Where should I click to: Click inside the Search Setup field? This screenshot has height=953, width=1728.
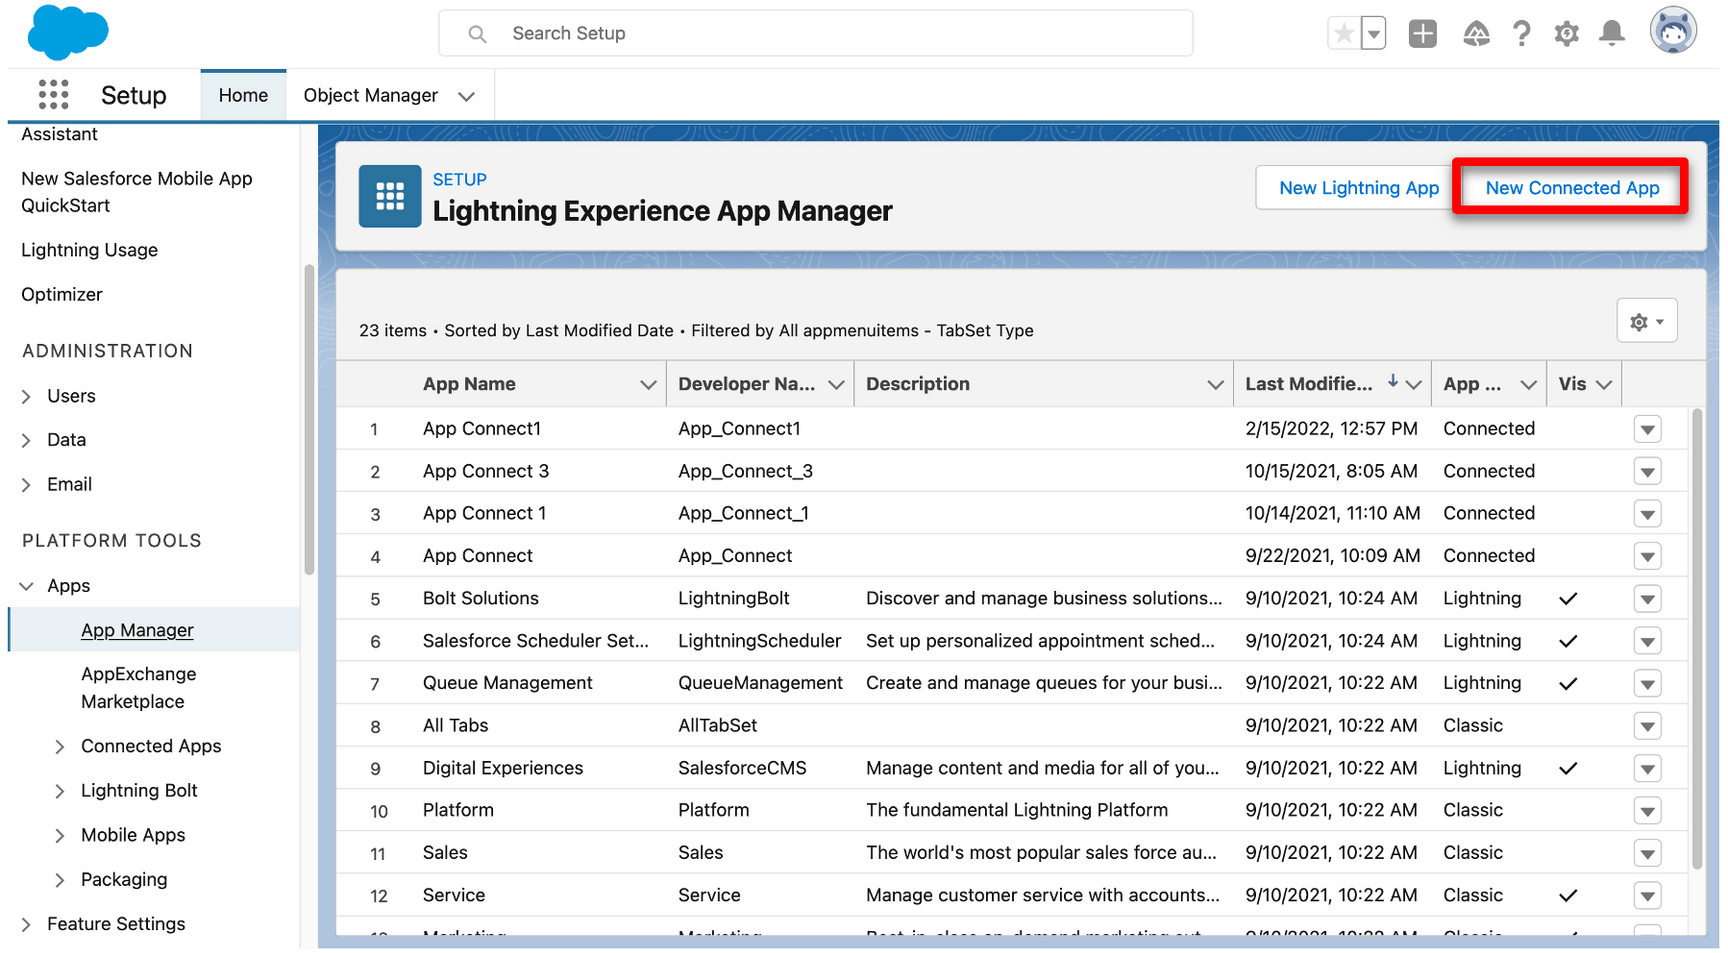[815, 33]
